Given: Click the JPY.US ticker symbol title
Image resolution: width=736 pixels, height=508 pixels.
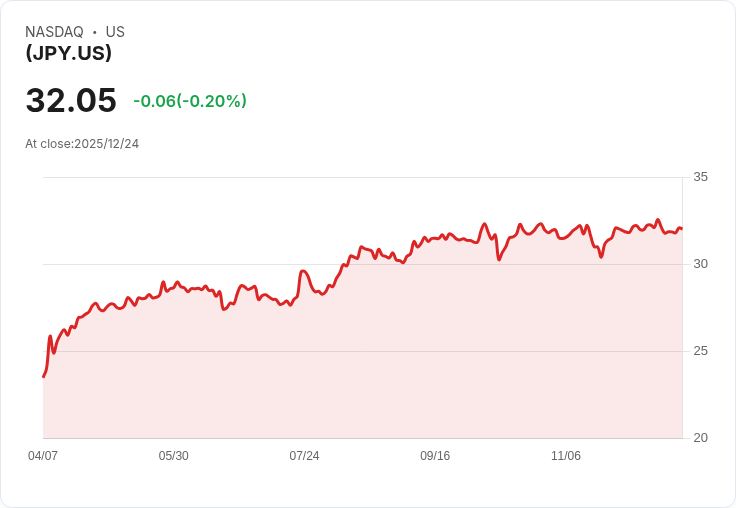Looking at the screenshot, I should (69, 54).
